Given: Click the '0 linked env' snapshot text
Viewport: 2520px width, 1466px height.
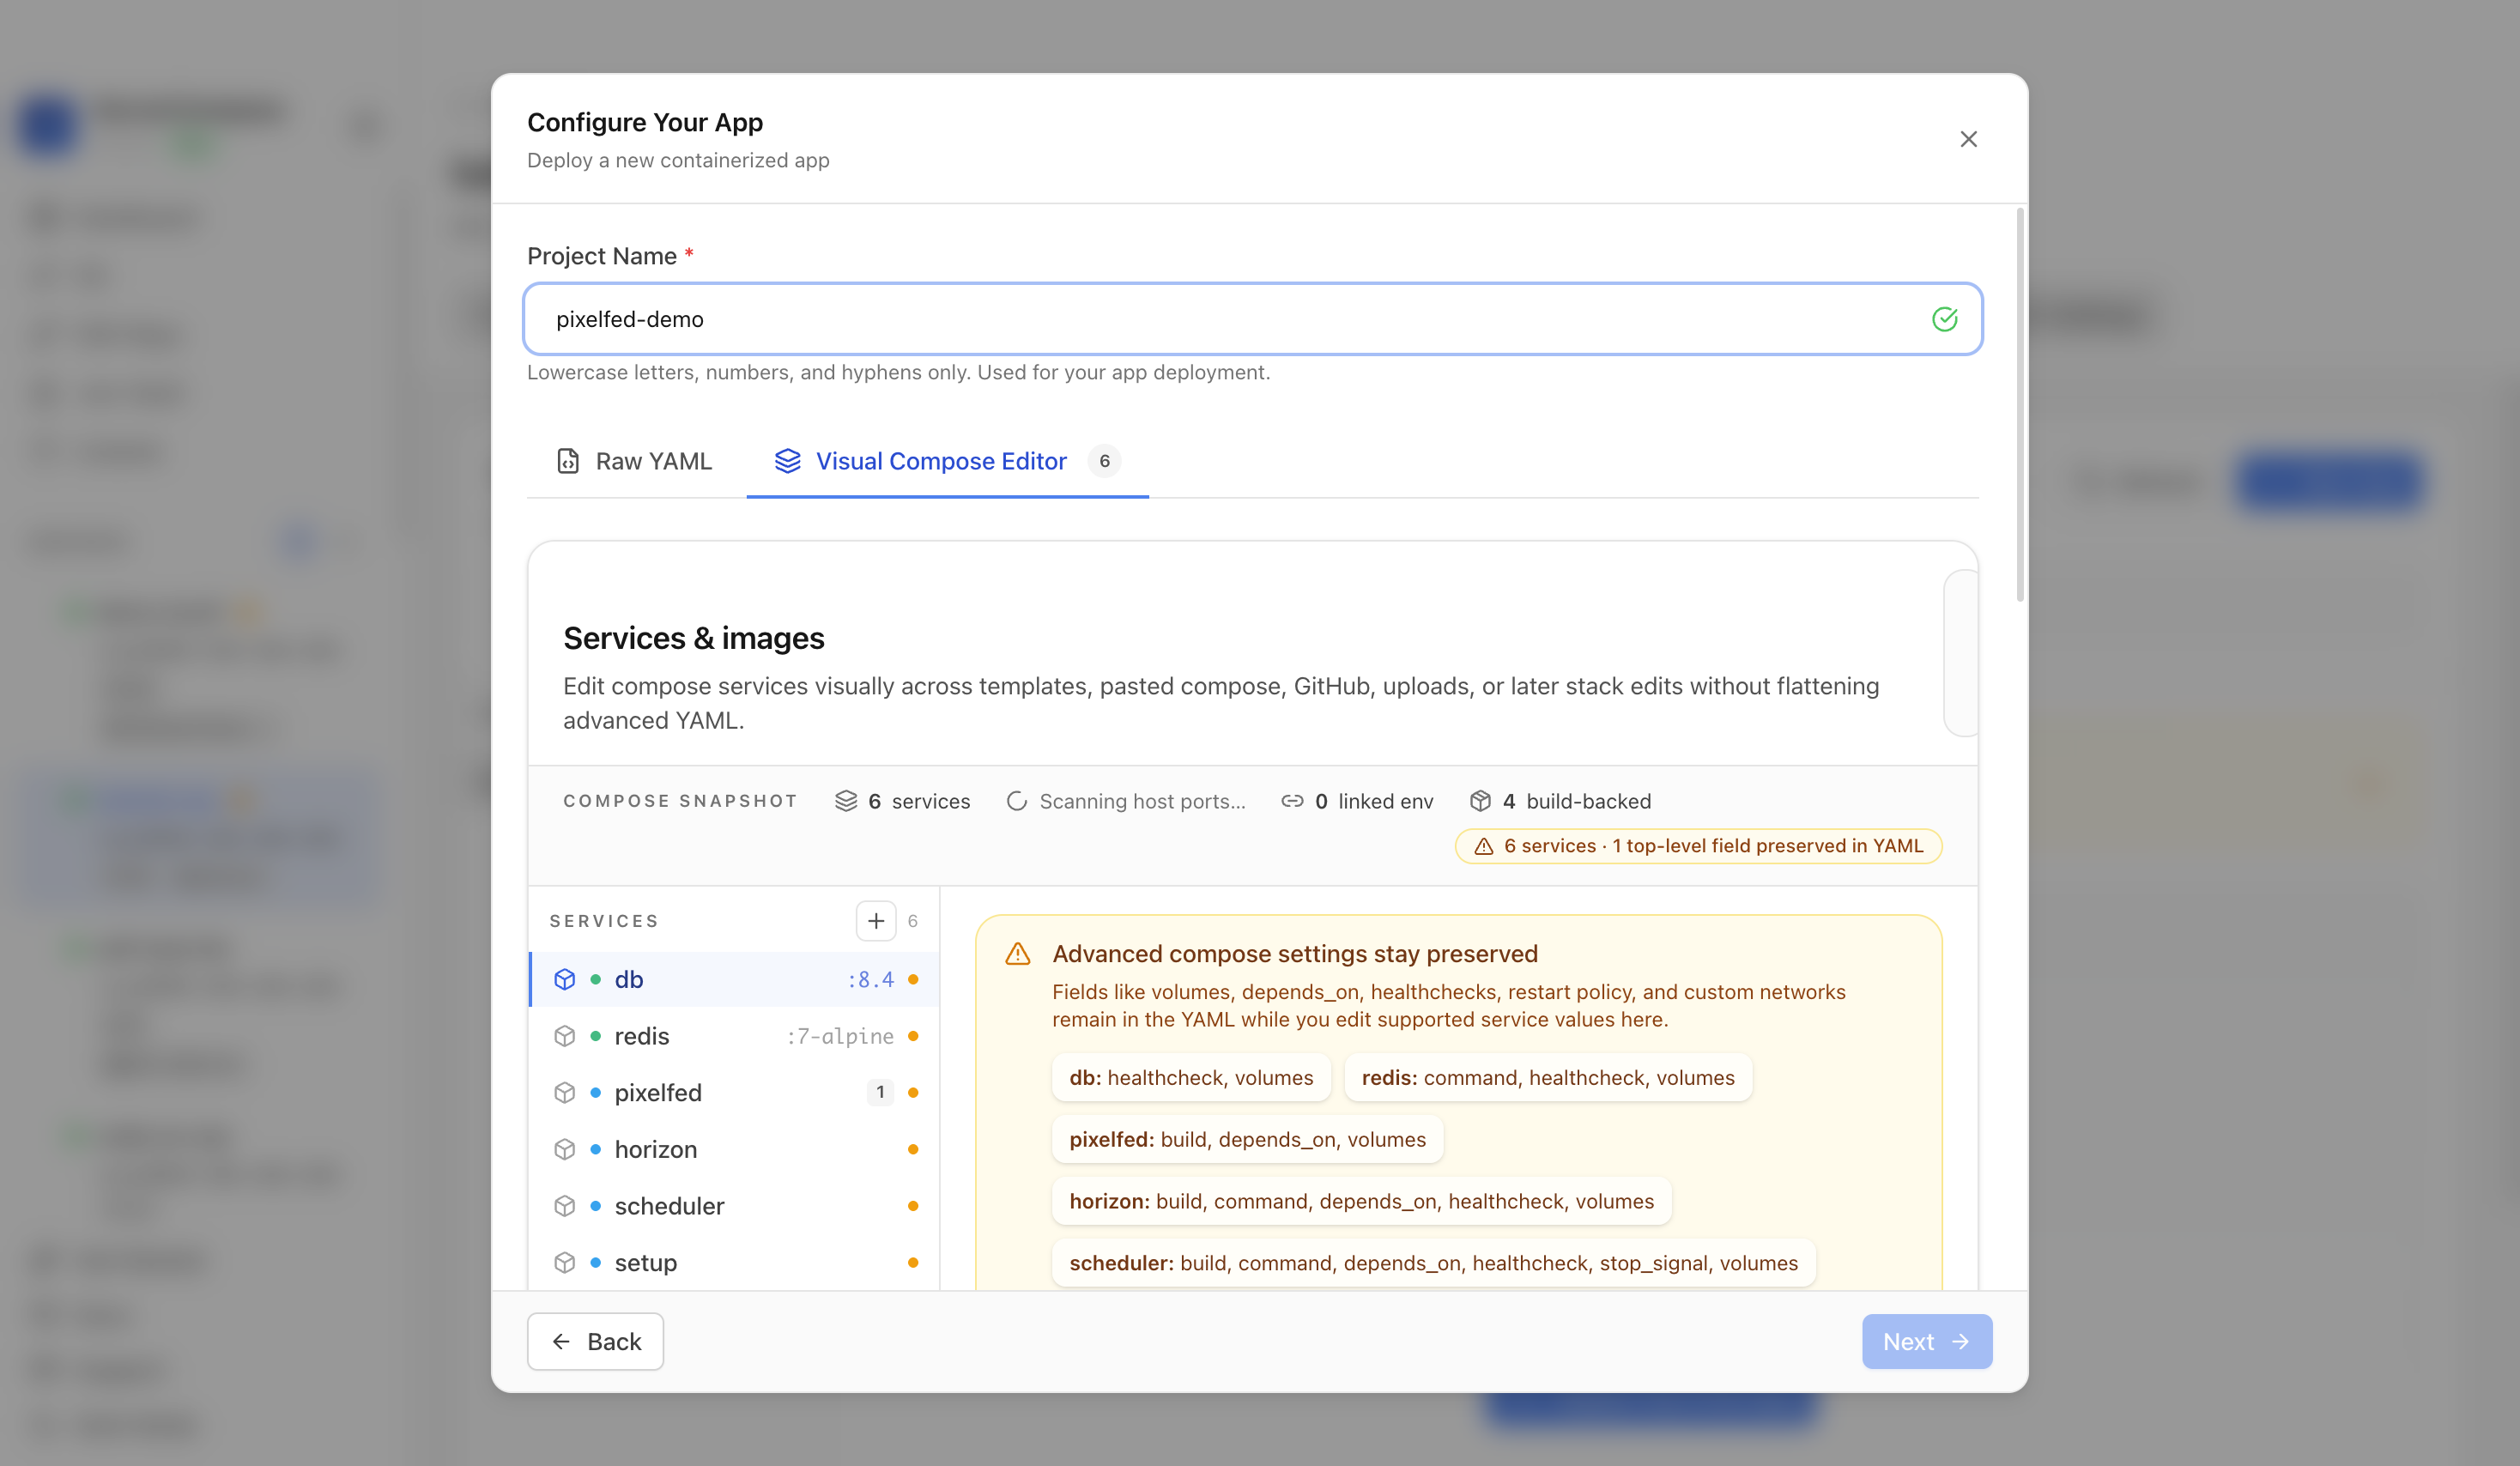Looking at the screenshot, I should click(x=1374, y=801).
